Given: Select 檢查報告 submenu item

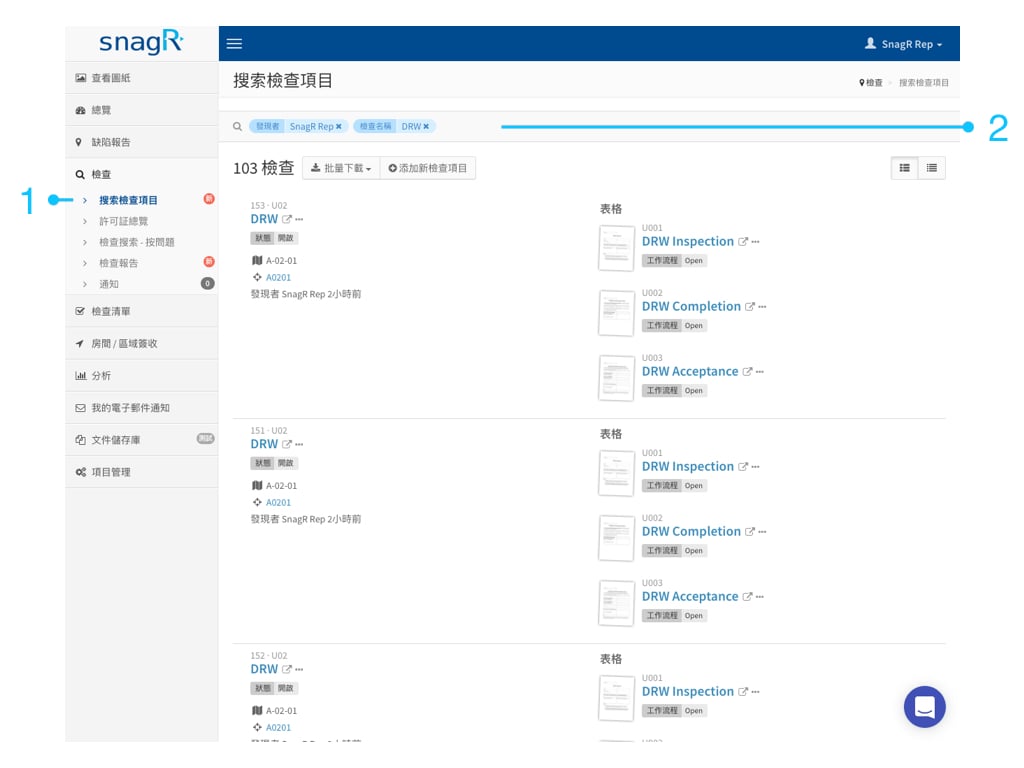Looking at the screenshot, I should point(118,263).
